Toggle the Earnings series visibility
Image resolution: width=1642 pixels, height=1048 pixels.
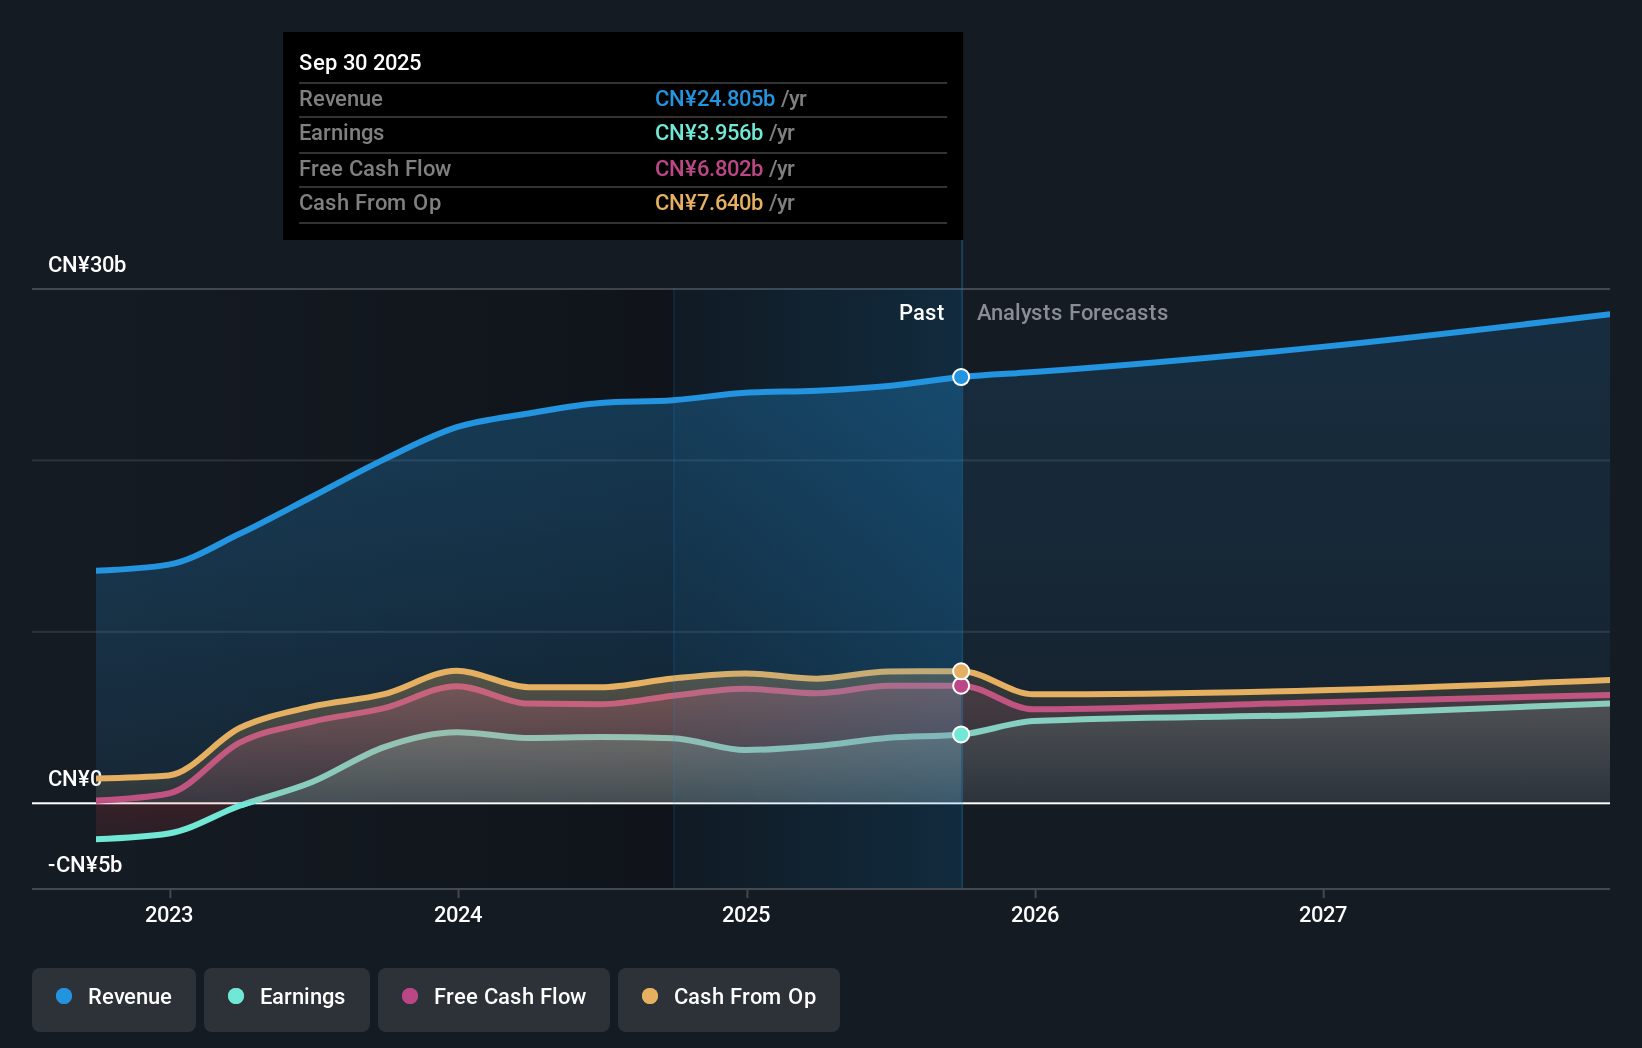point(287,998)
